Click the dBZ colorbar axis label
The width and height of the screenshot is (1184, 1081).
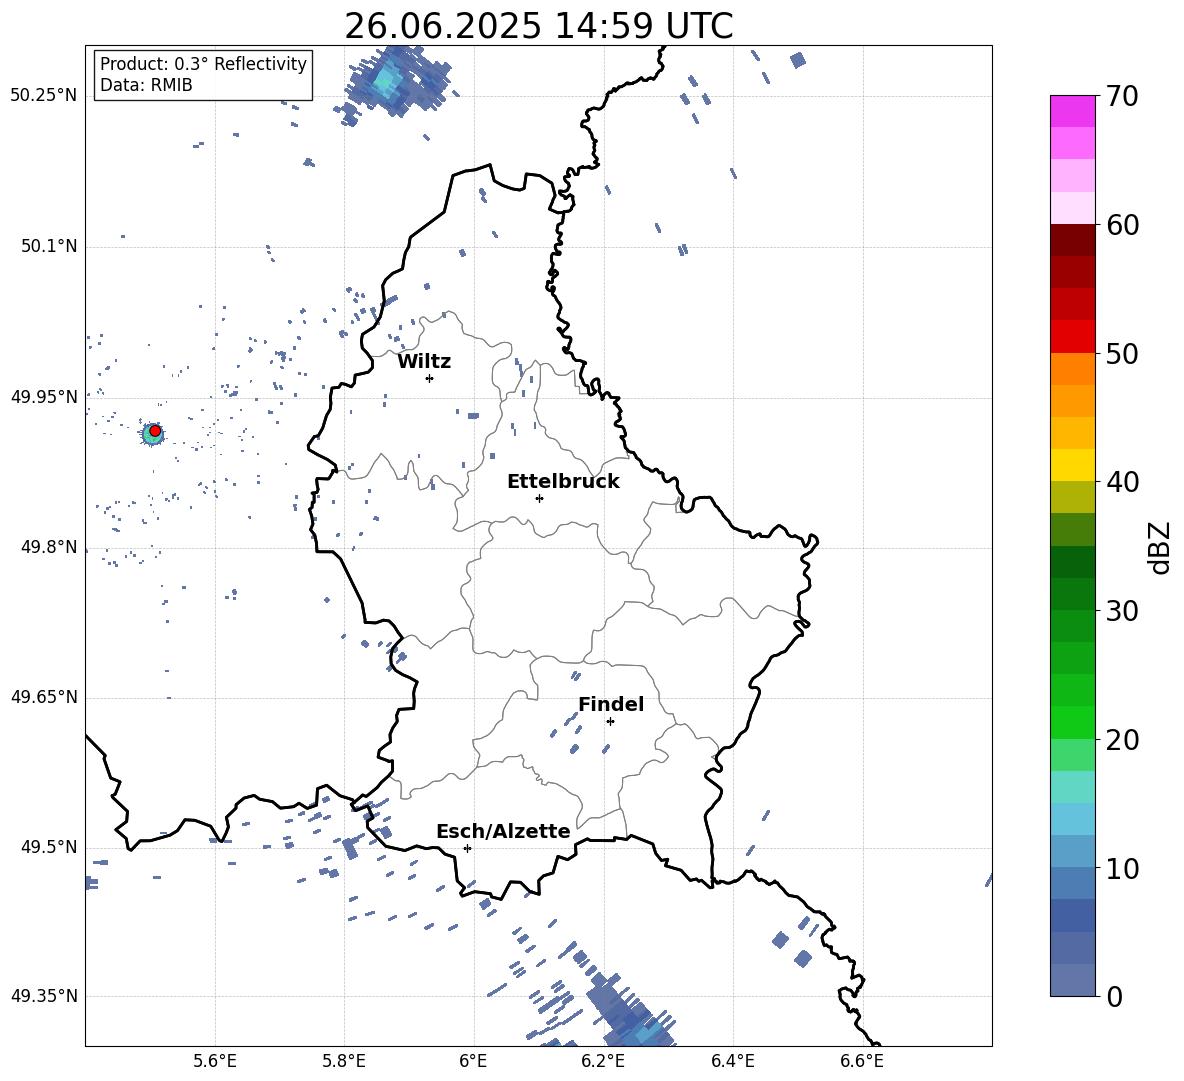[x=1161, y=547]
